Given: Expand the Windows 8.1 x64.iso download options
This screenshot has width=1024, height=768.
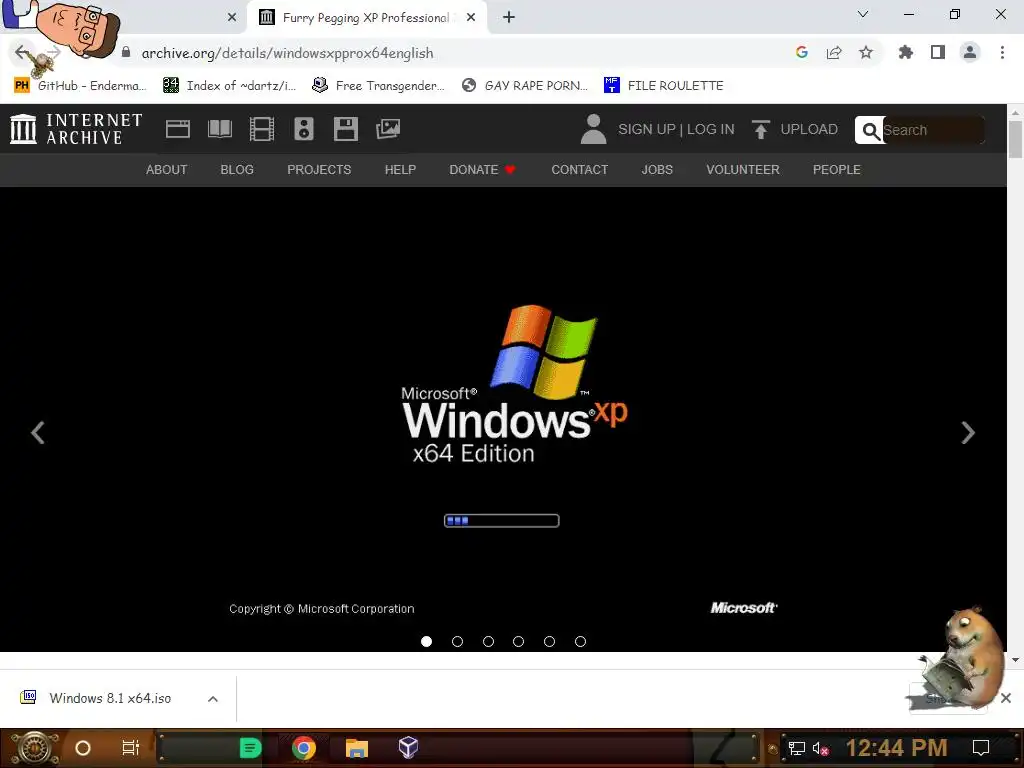Looking at the screenshot, I should 213,699.
